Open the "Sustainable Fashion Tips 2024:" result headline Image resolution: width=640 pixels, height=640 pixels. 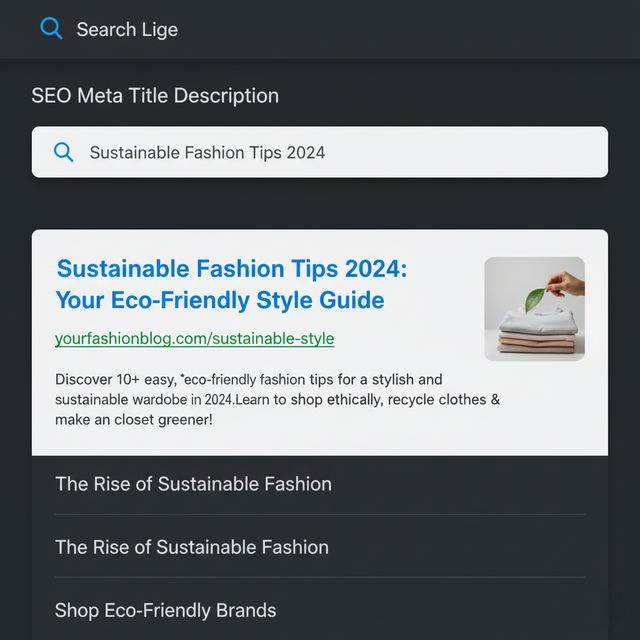tap(232, 269)
